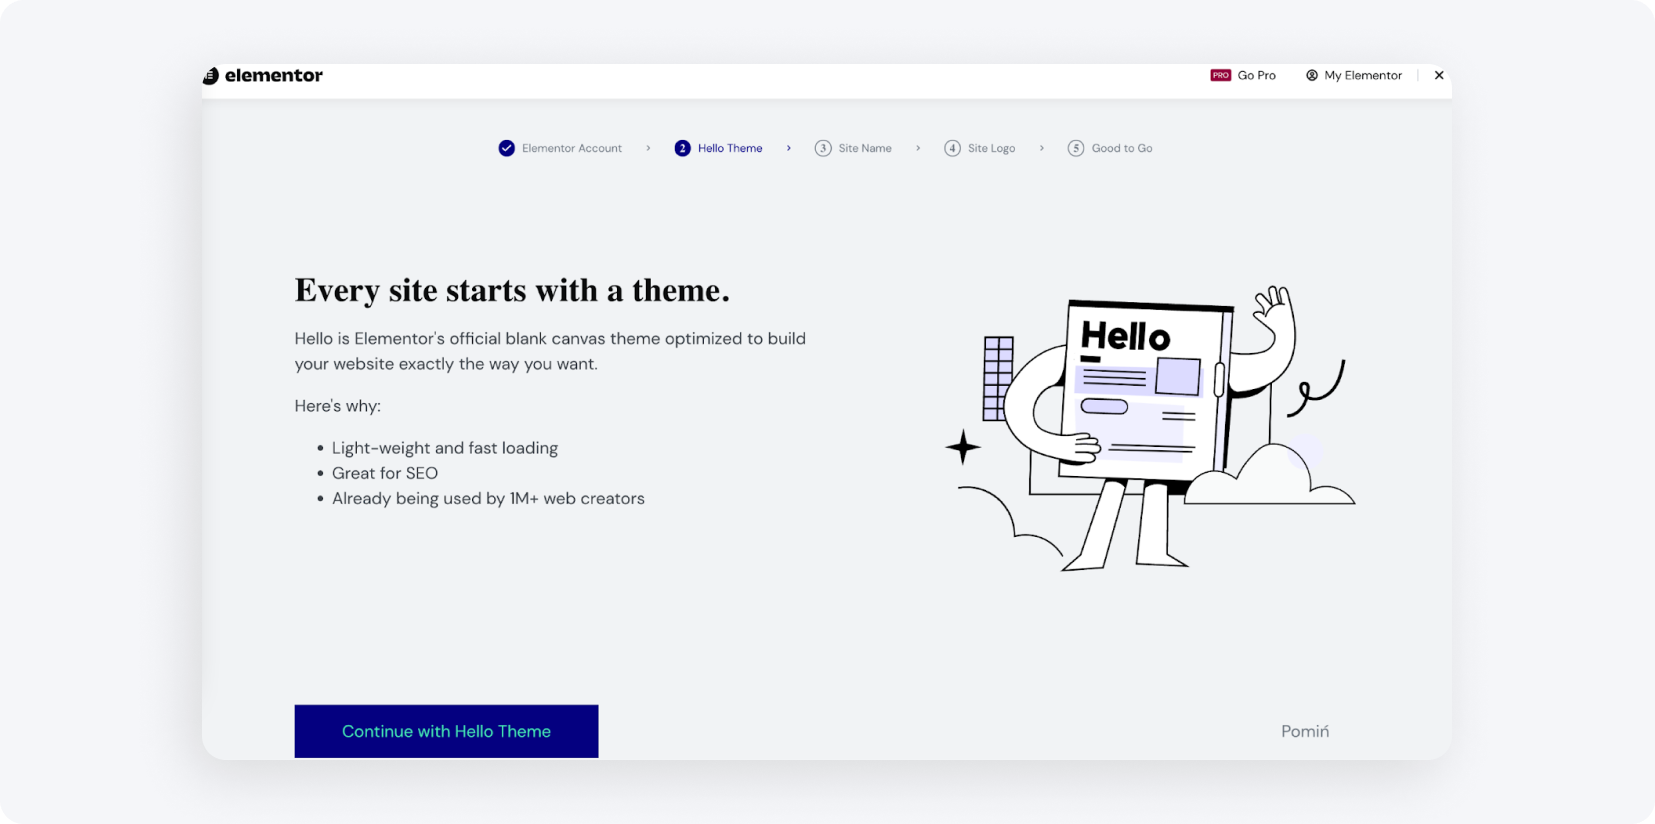
Task: Click the elementor wordmark text
Action: 274,75
